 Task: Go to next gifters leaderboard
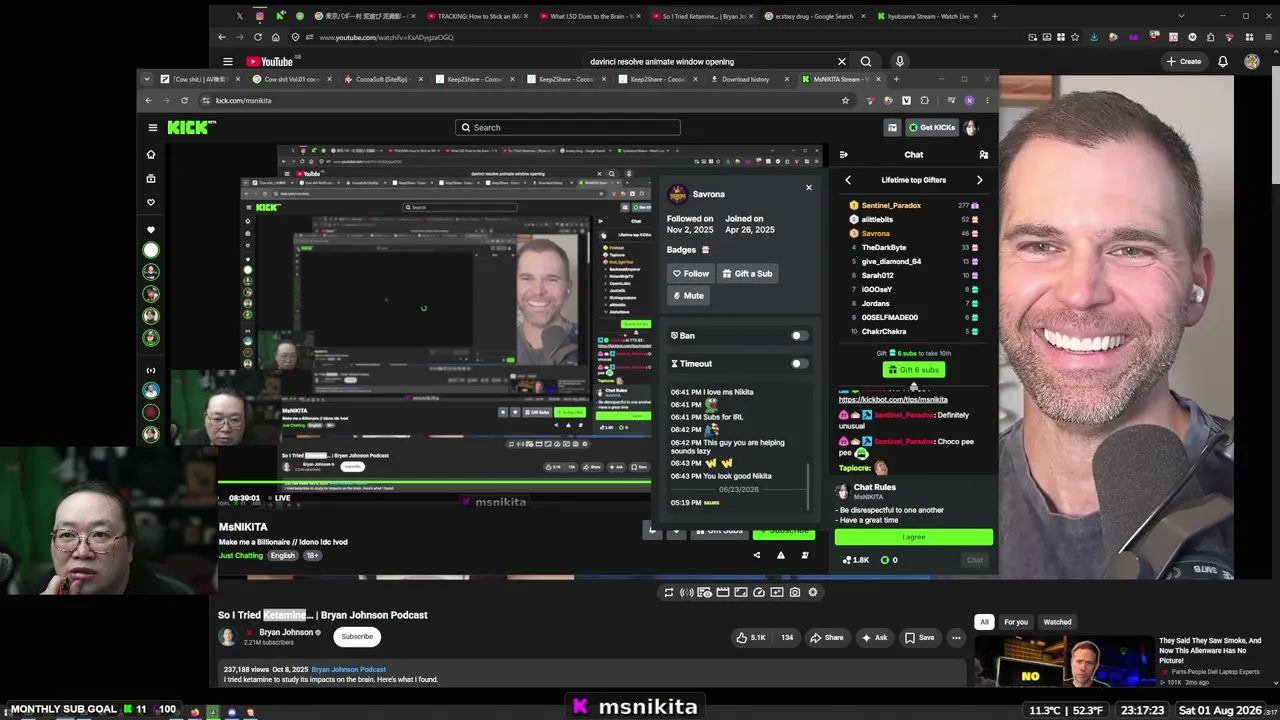point(979,180)
